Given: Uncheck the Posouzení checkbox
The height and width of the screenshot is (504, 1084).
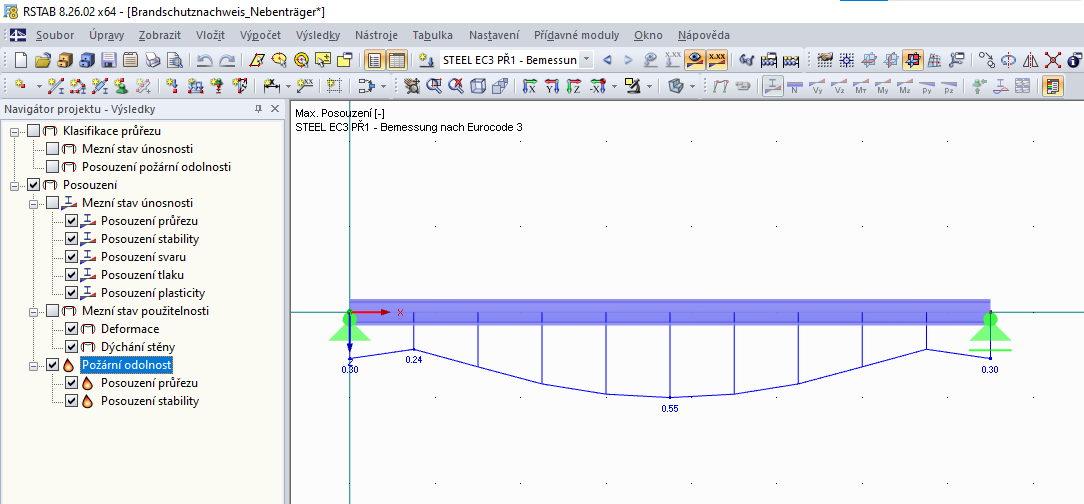Looking at the screenshot, I should click(34, 185).
